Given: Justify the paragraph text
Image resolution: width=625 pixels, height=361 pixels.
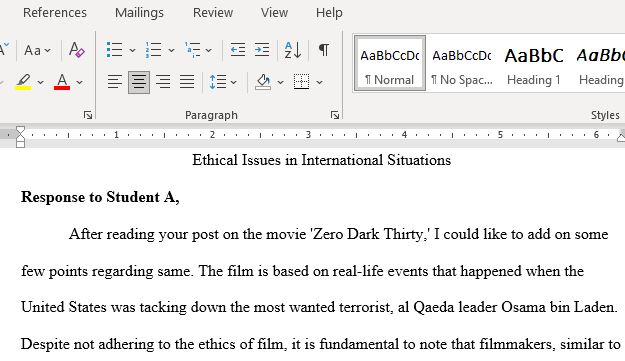Looking at the screenshot, I should (187, 82).
